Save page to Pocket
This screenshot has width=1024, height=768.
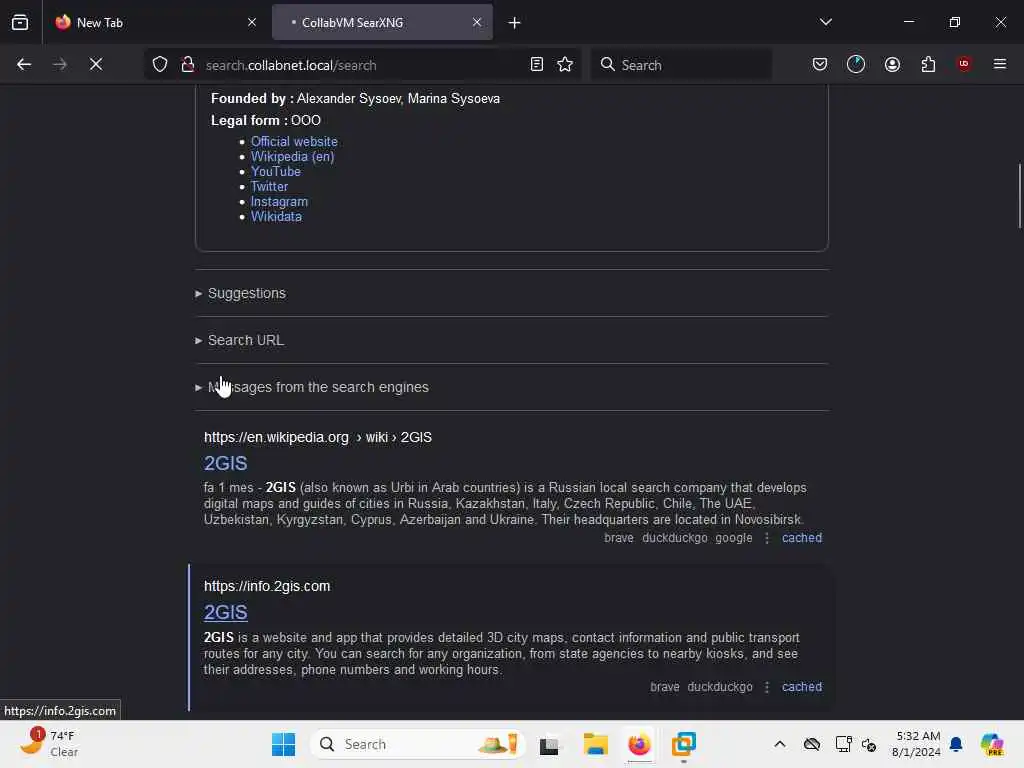pos(820,64)
